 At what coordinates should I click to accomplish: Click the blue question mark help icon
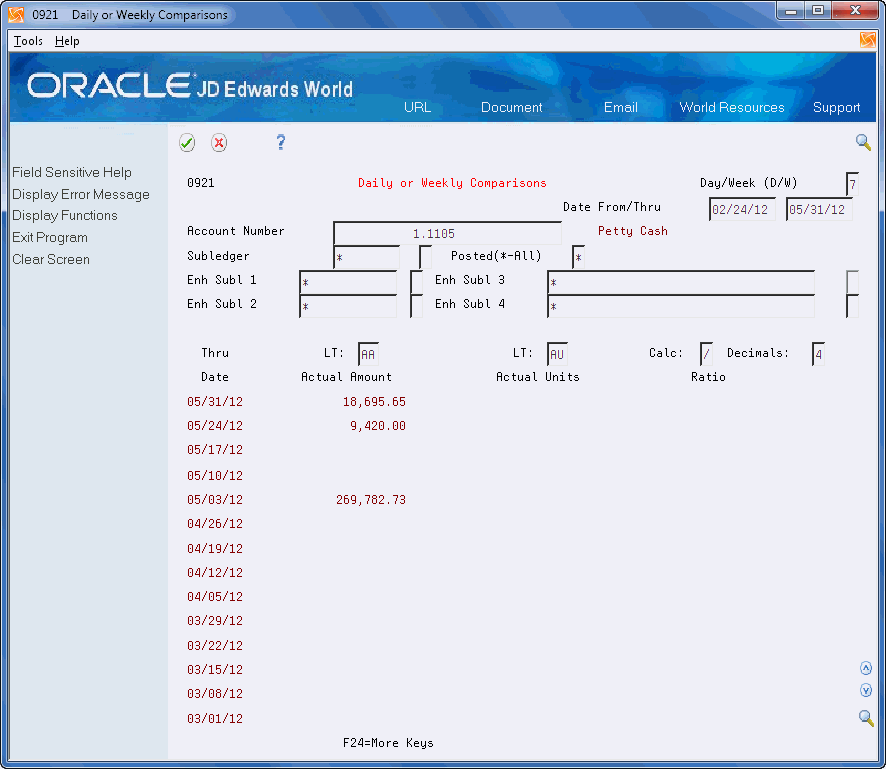pyautogui.click(x=281, y=142)
